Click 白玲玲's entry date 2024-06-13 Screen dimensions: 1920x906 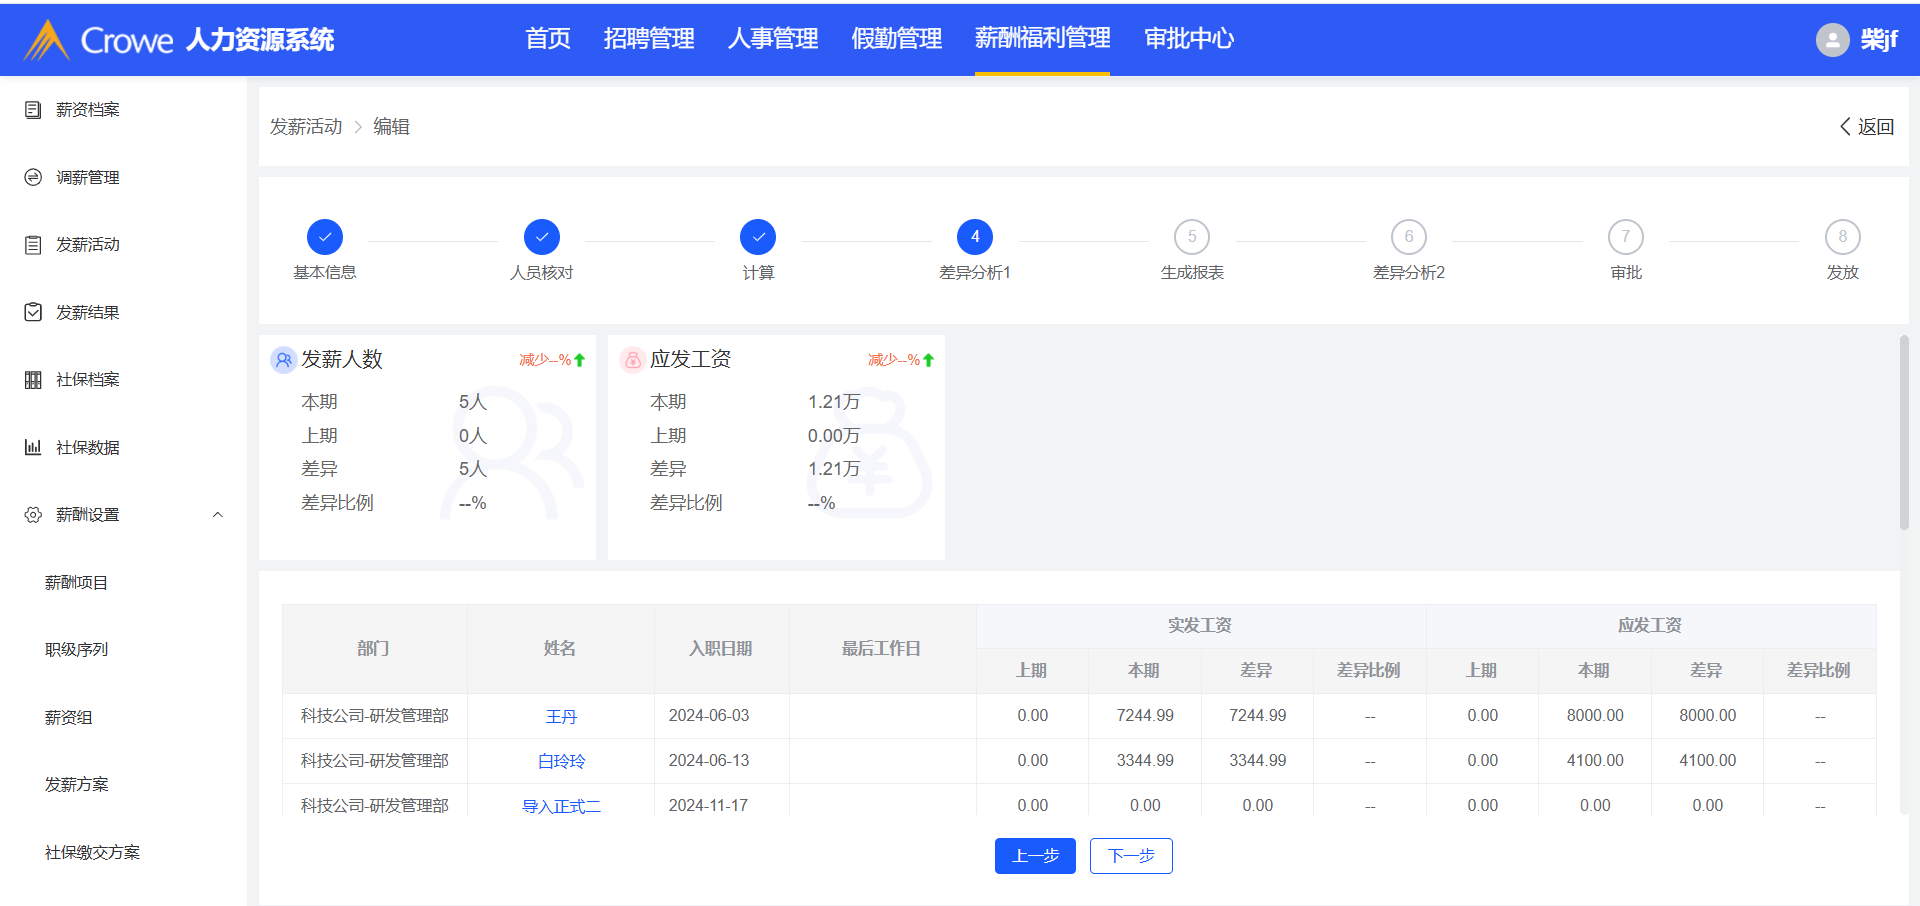709,761
